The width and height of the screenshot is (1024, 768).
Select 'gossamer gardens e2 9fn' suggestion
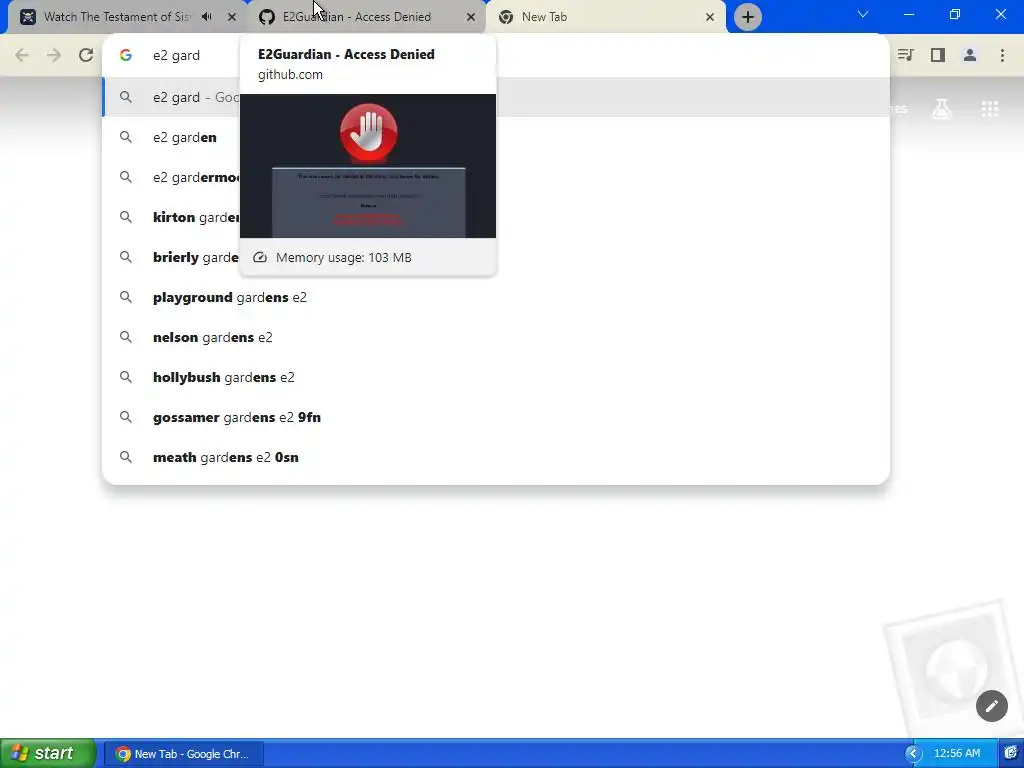[496, 417]
